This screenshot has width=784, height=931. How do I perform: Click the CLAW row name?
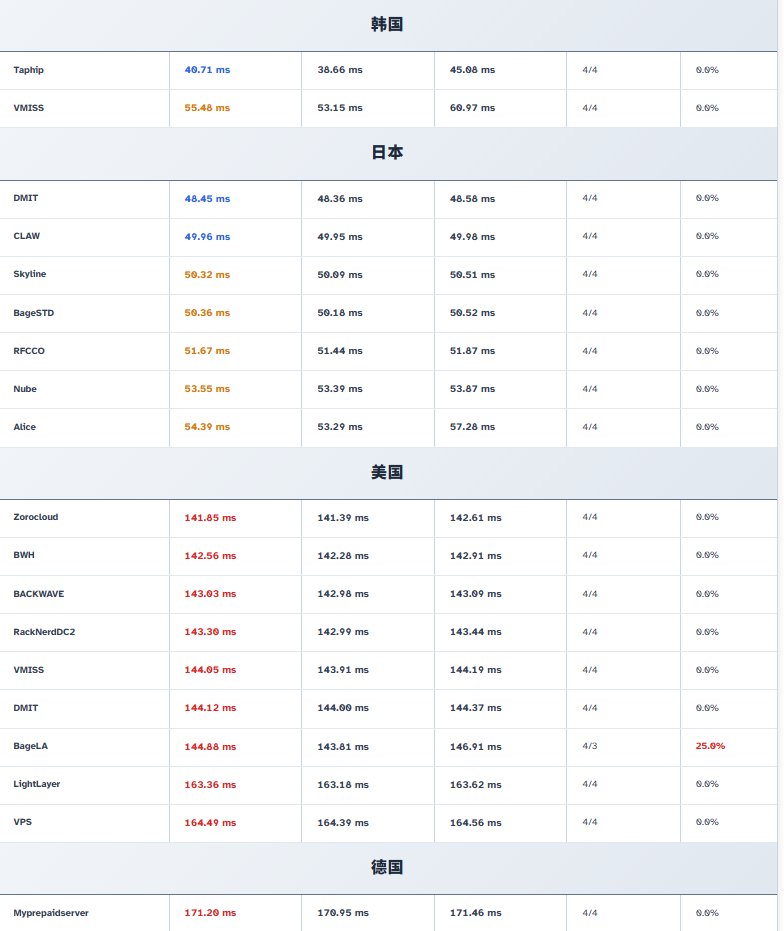27,236
